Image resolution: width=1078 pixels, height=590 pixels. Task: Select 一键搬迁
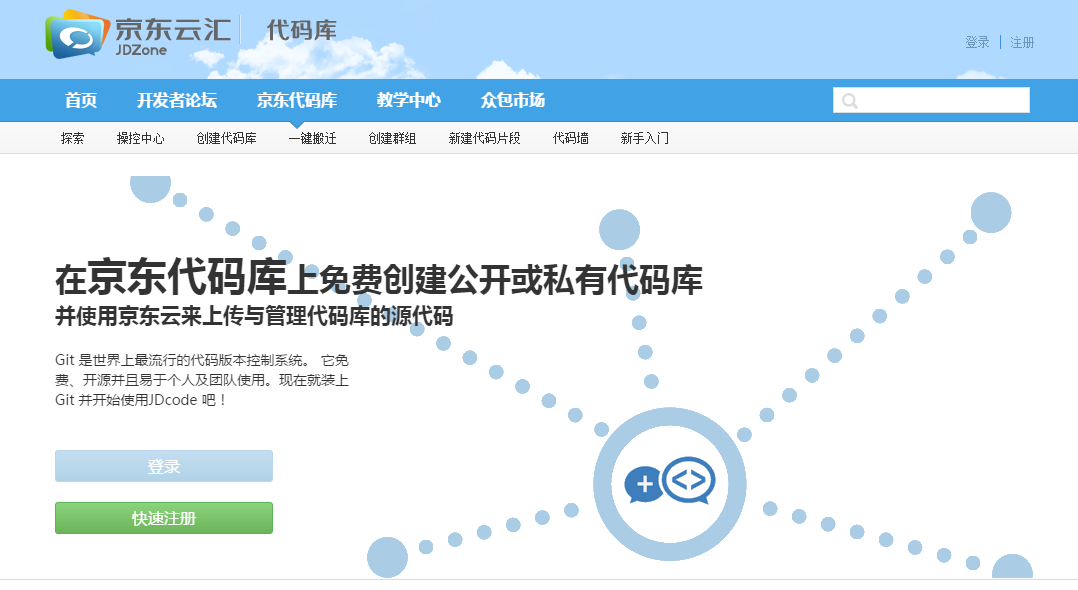[x=310, y=138]
